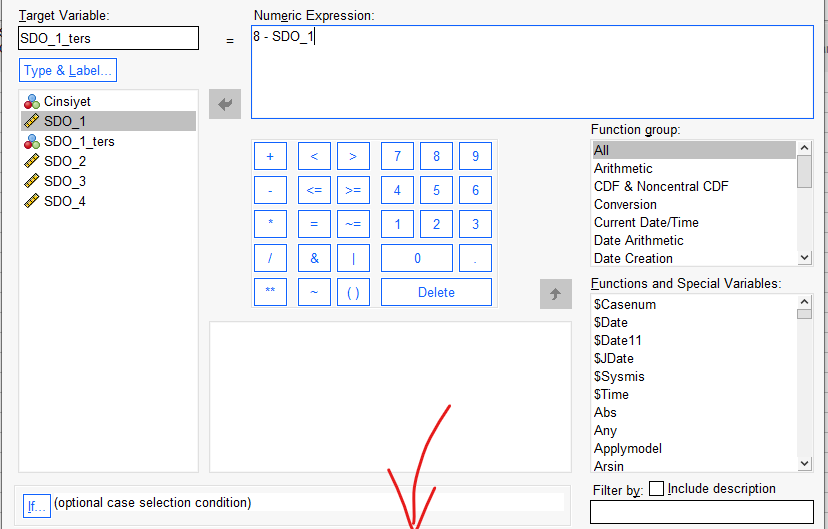The height and width of the screenshot is (529, 828).
Task: Click Functions list scrollbar down arrow
Action: pyautogui.click(x=804, y=464)
